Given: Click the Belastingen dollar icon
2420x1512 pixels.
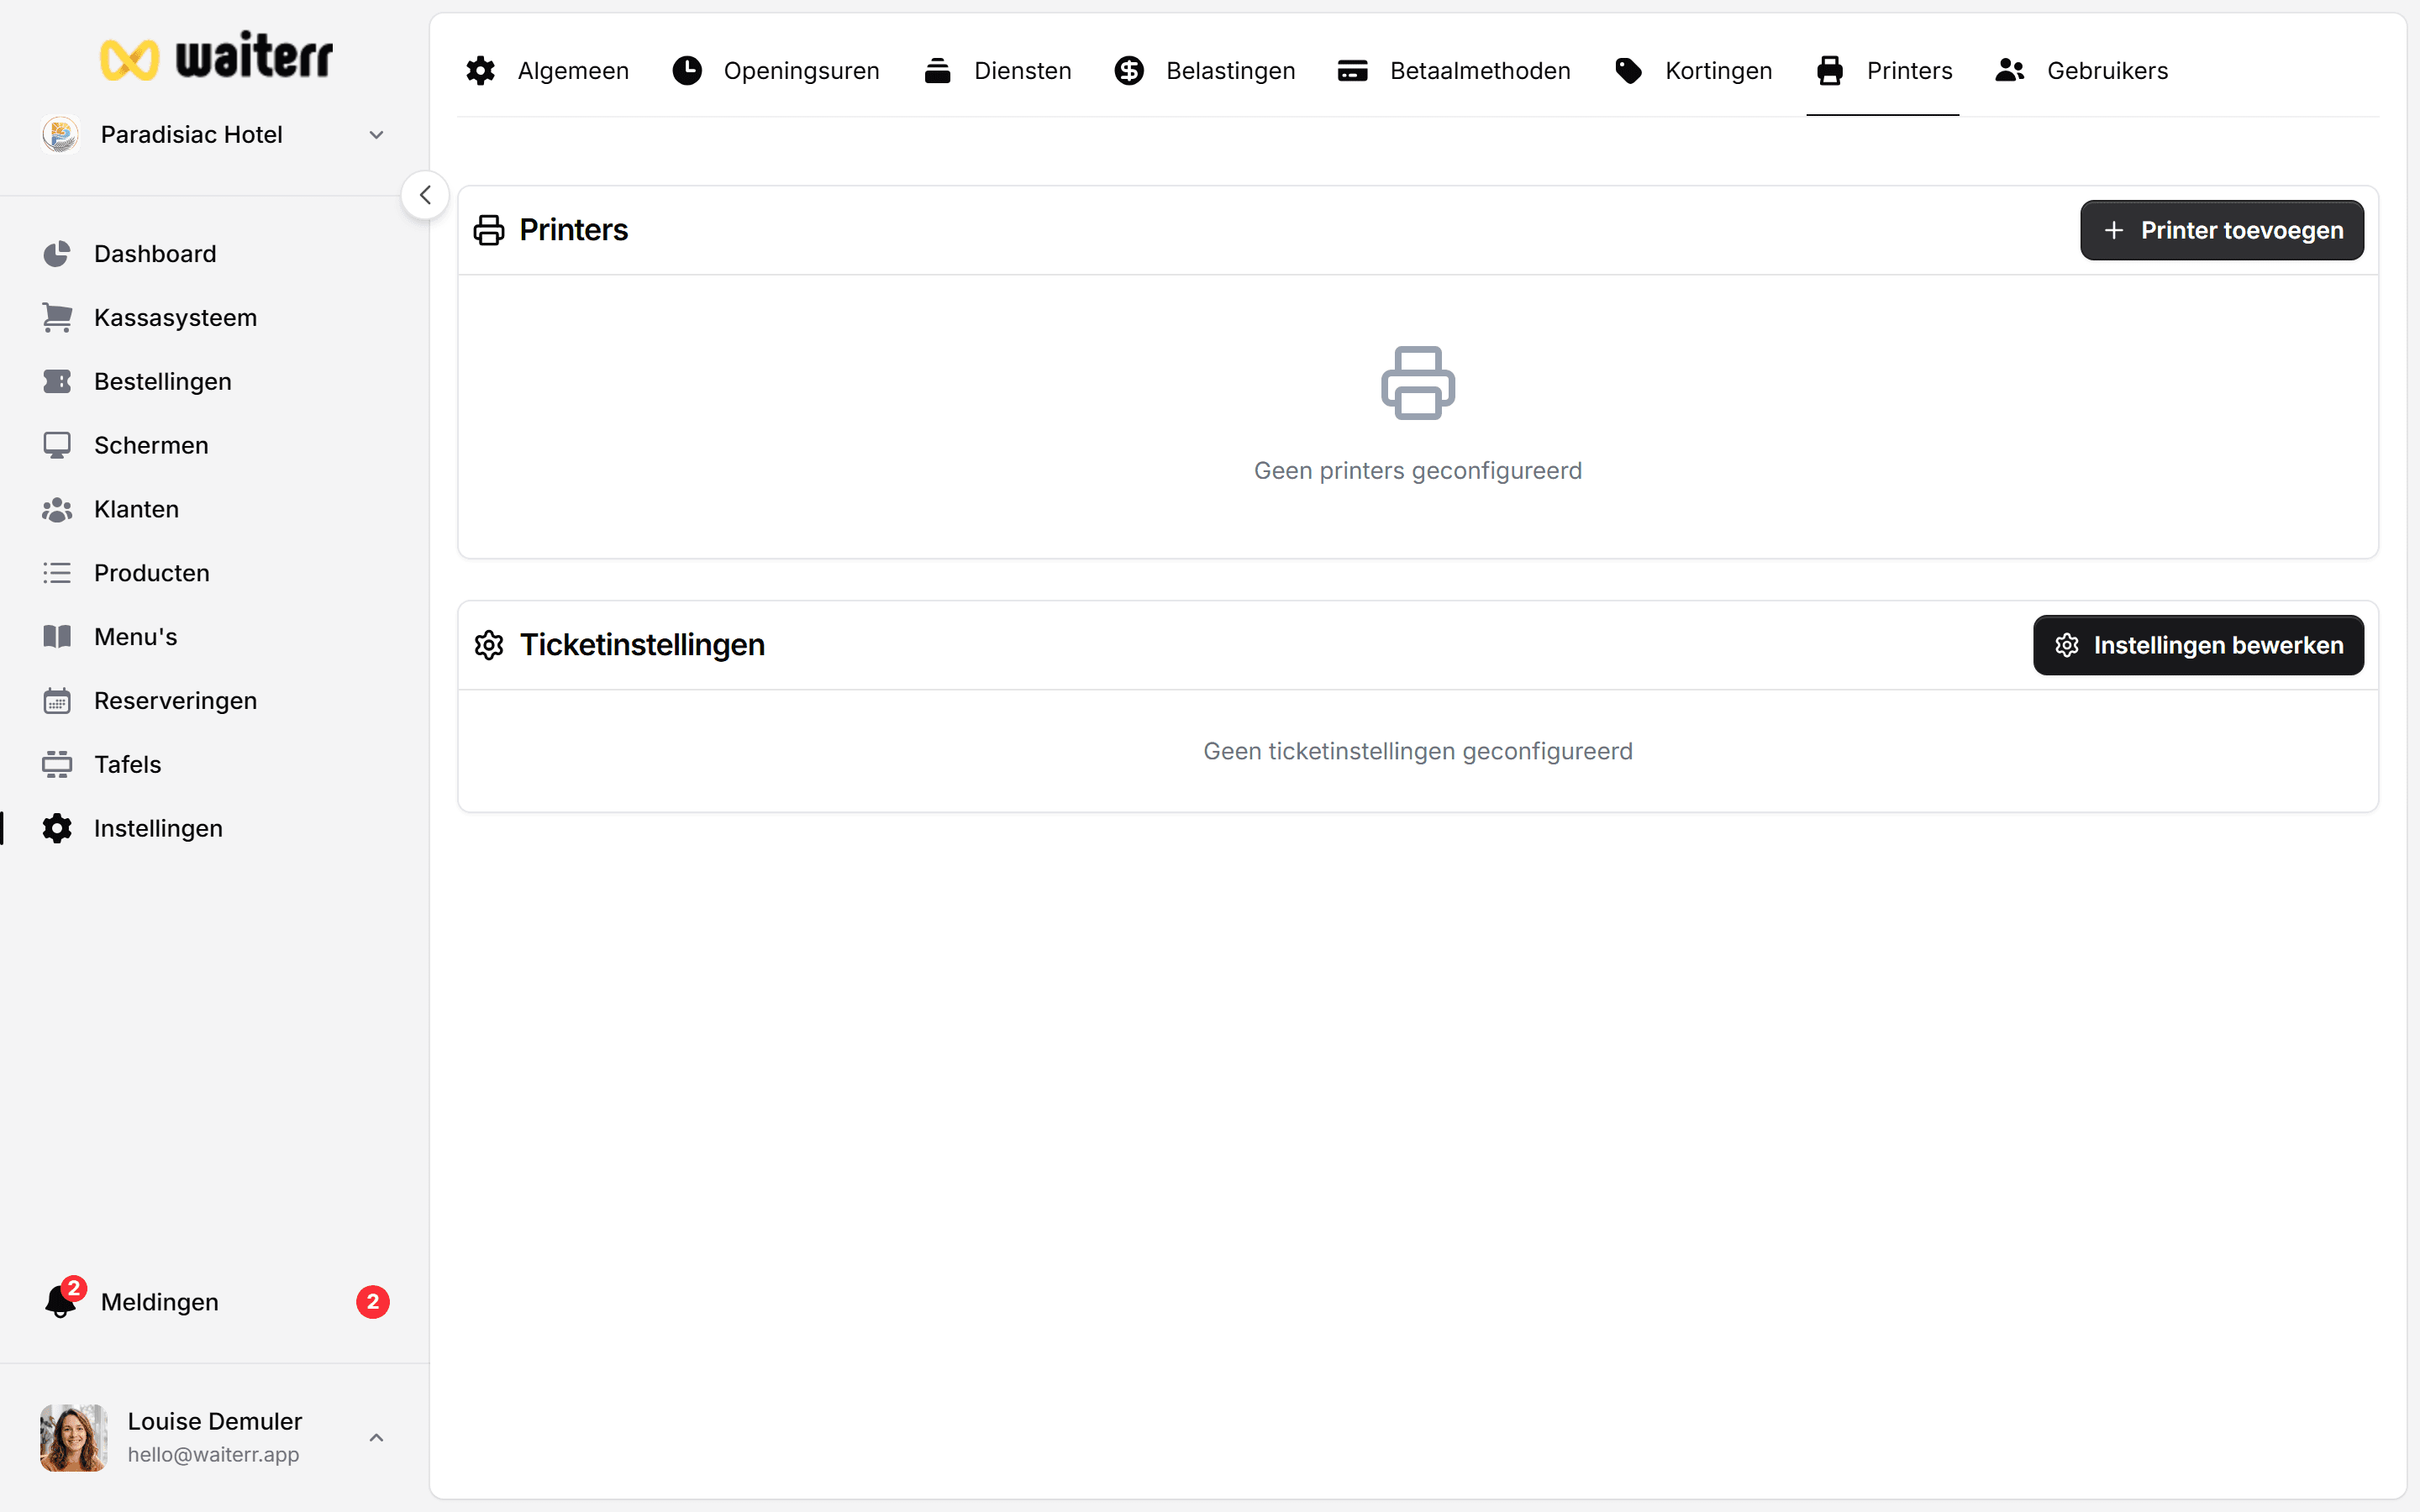Looking at the screenshot, I should point(1129,71).
